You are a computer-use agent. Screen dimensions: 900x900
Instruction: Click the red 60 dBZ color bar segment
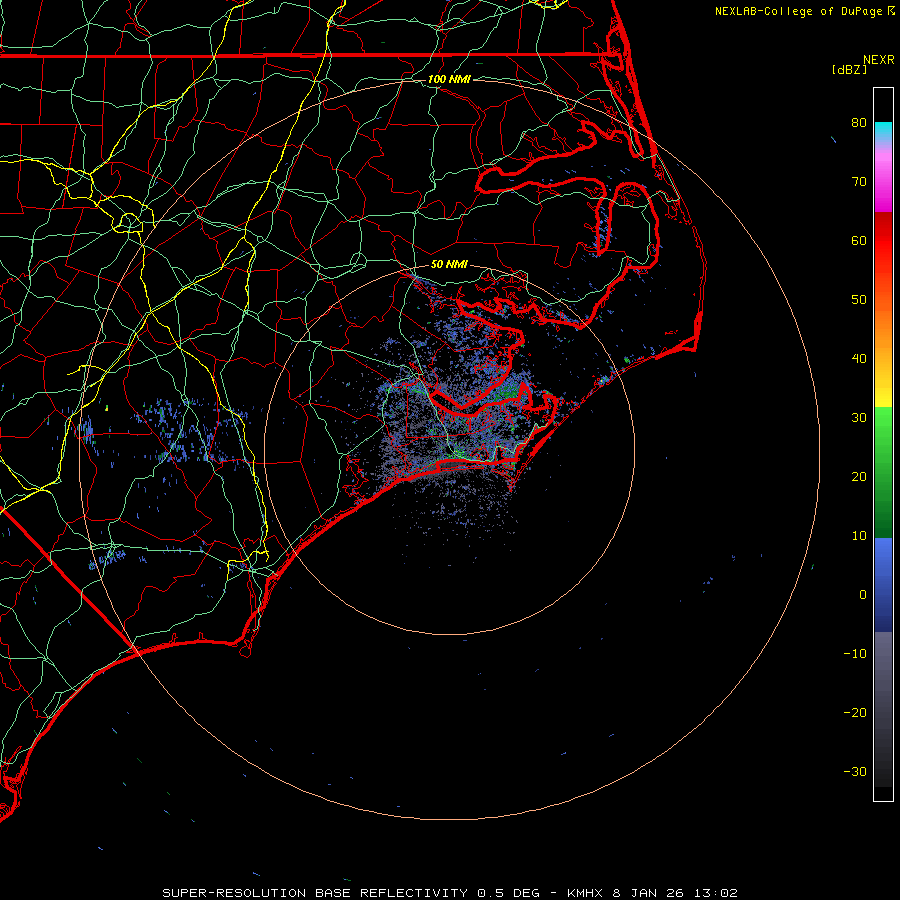[883, 240]
